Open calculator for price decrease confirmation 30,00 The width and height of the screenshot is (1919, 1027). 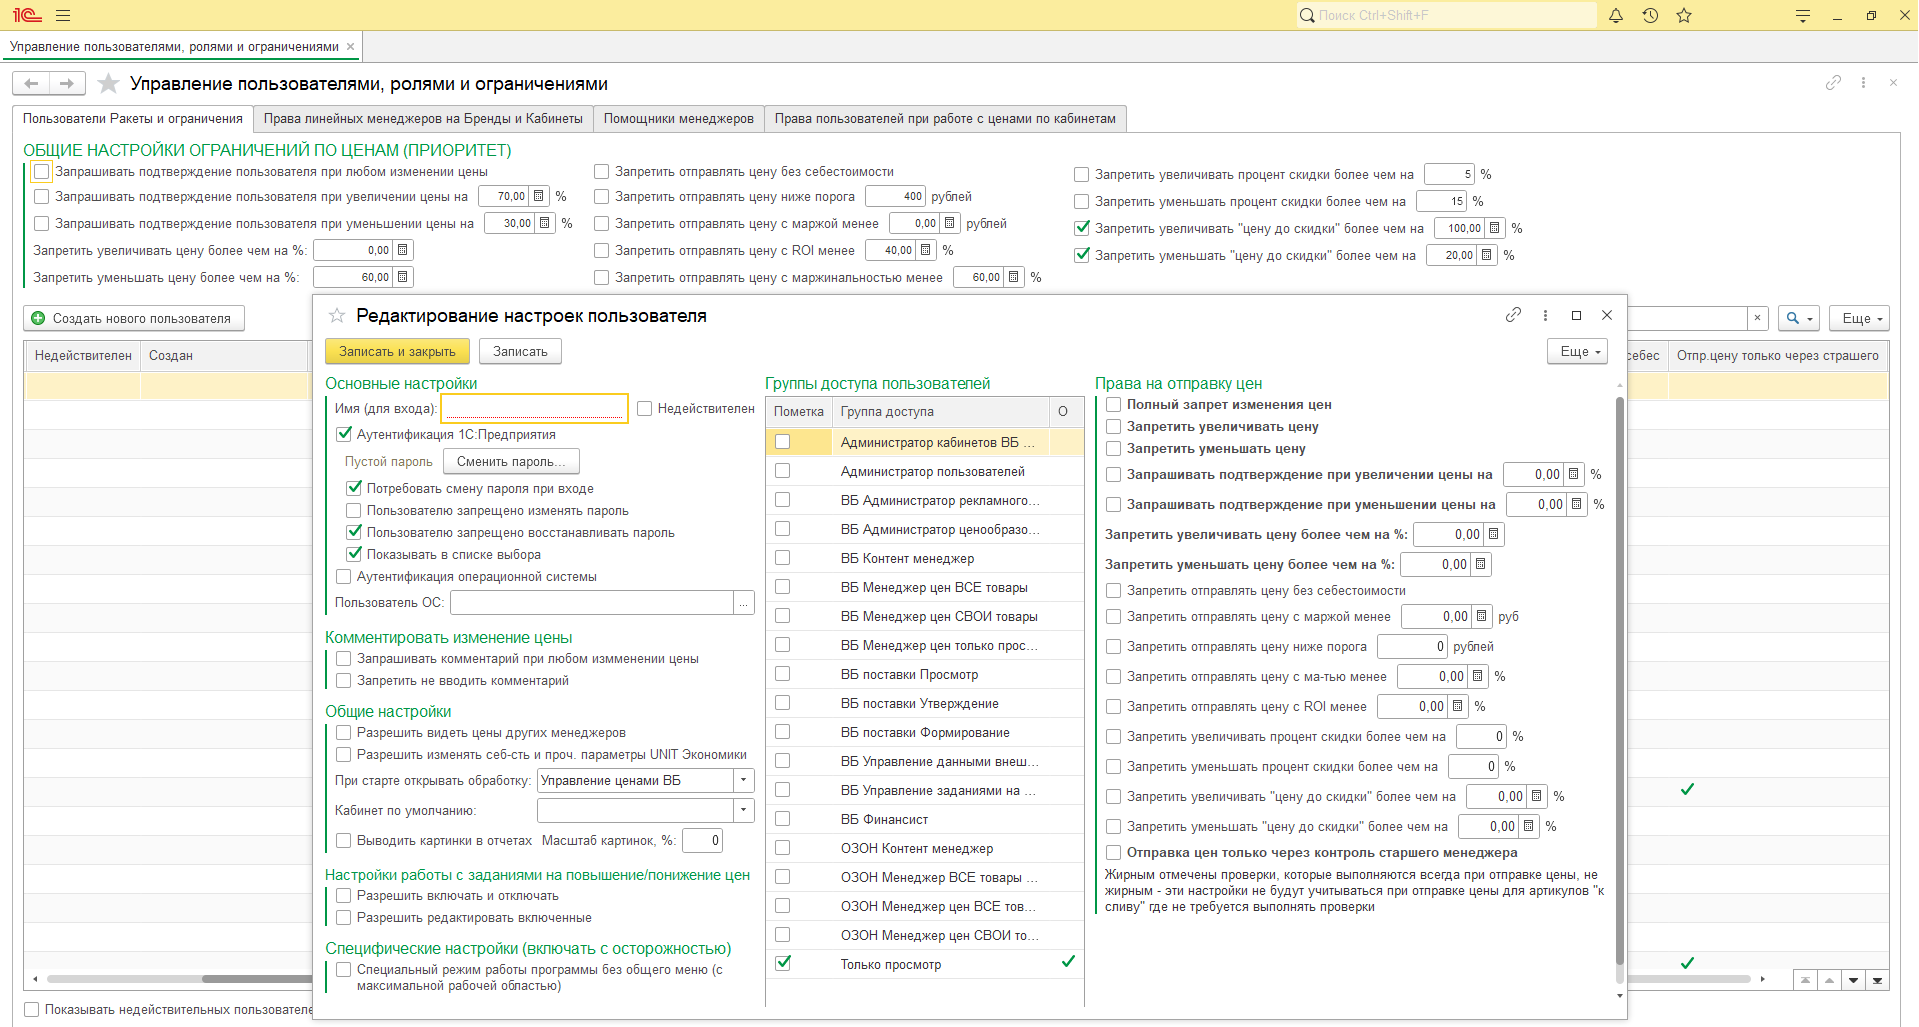[545, 223]
